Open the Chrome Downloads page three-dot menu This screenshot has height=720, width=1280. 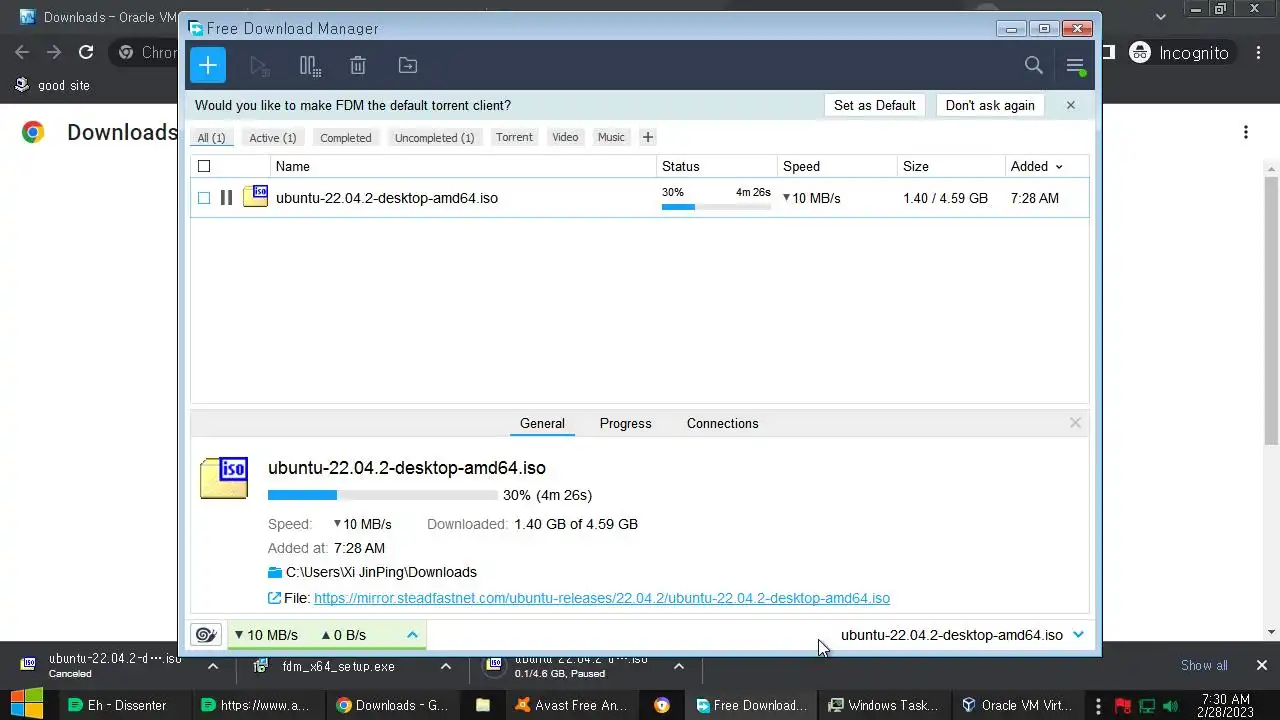[1246, 132]
